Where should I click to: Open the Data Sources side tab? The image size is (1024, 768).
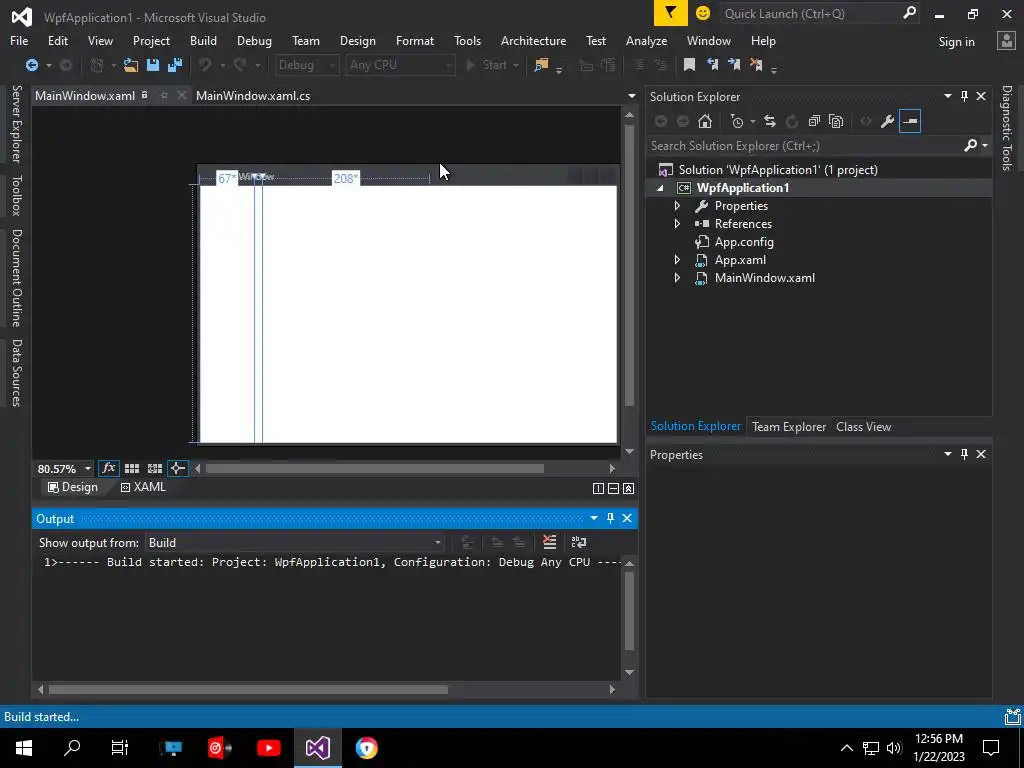pos(16,372)
